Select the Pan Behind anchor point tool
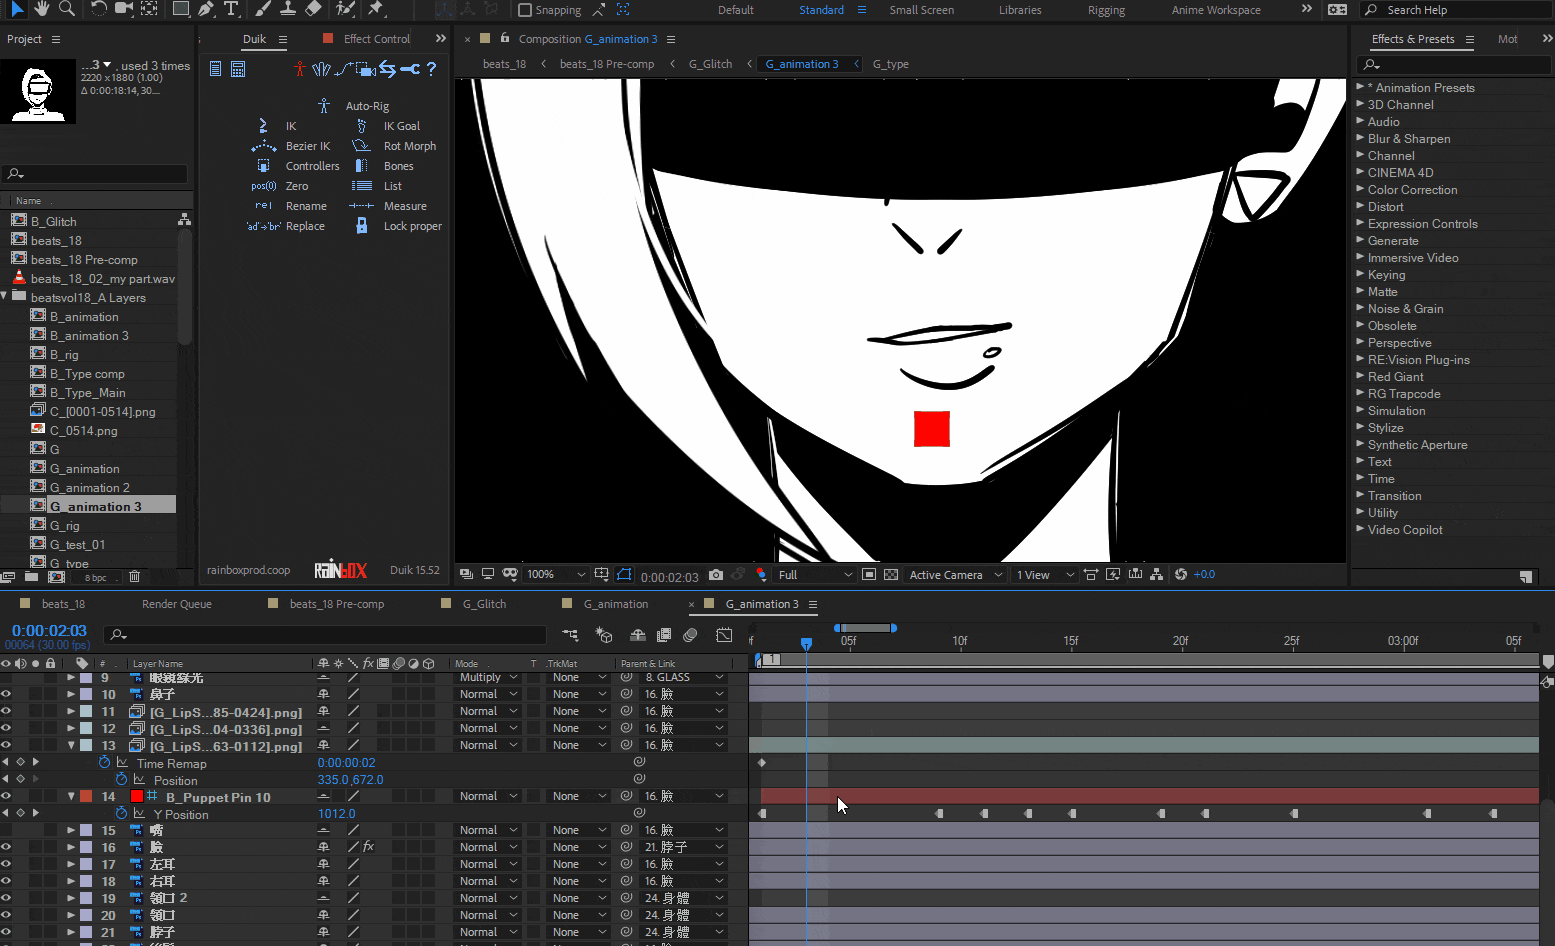Viewport: 1555px width, 946px height. [x=149, y=9]
